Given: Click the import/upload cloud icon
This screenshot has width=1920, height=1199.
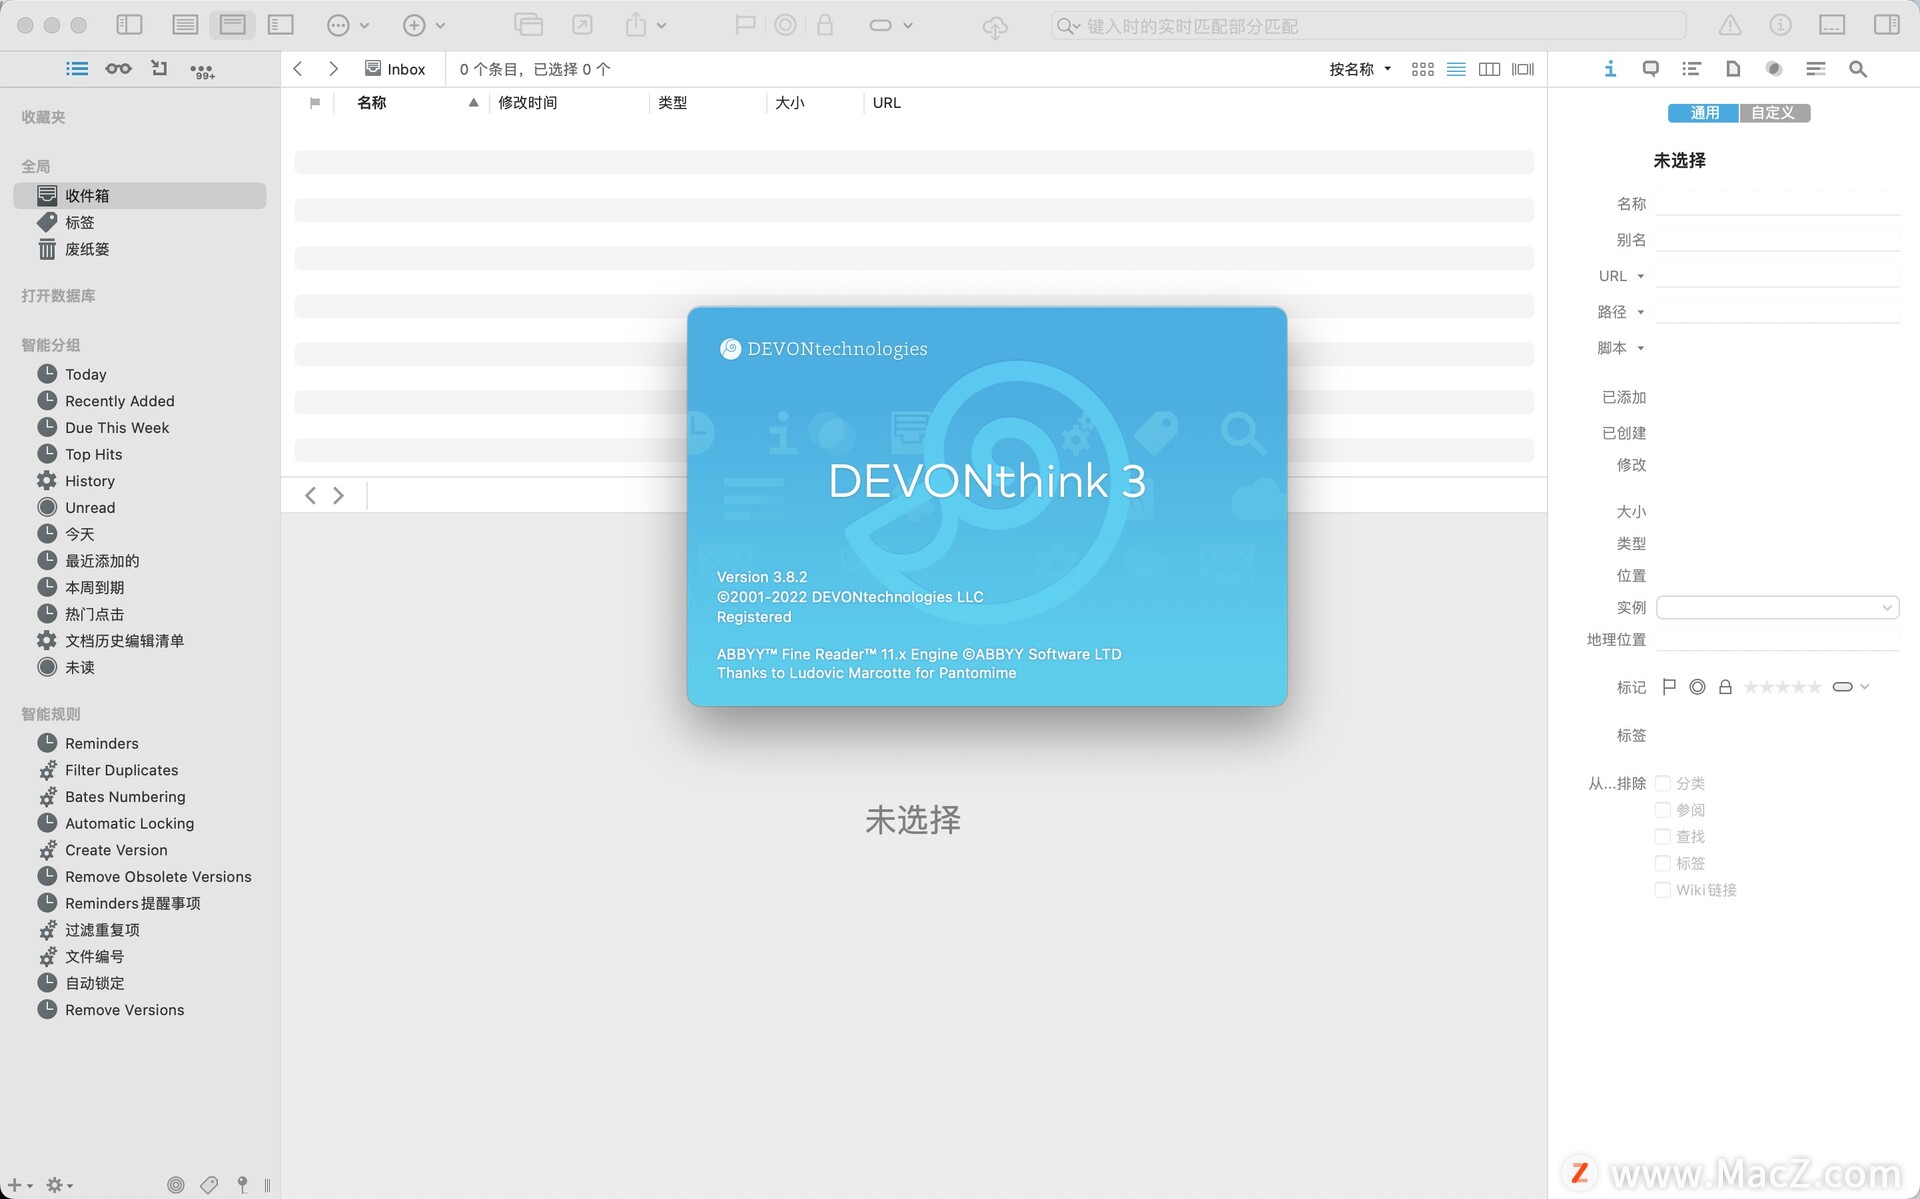Looking at the screenshot, I should [x=995, y=25].
